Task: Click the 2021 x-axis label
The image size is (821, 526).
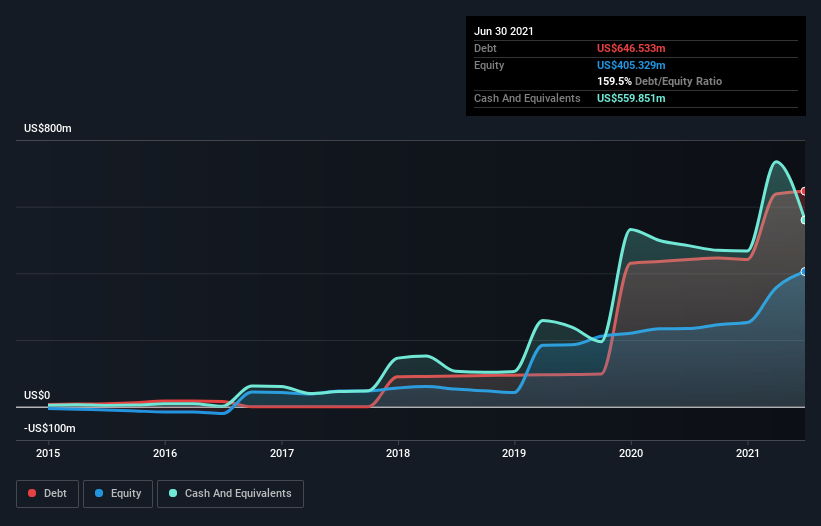Action: click(x=748, y=453)
